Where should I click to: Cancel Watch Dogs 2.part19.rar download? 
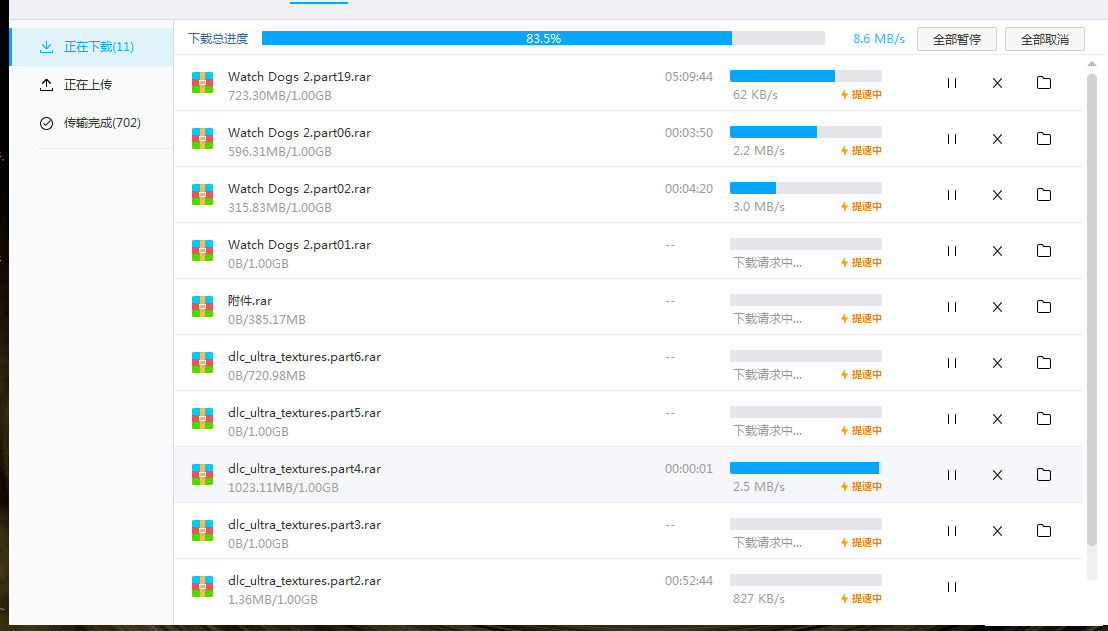(x=997, y=83)
